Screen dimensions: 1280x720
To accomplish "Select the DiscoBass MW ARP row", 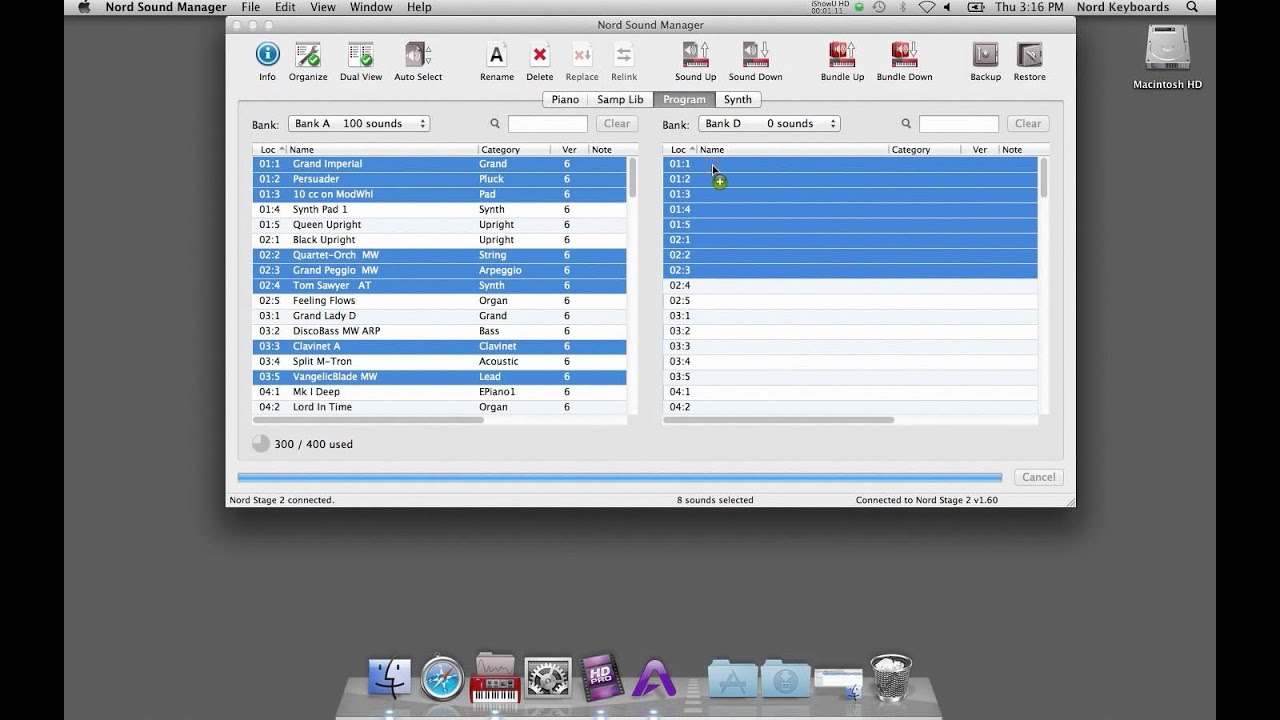I will 439,331.
